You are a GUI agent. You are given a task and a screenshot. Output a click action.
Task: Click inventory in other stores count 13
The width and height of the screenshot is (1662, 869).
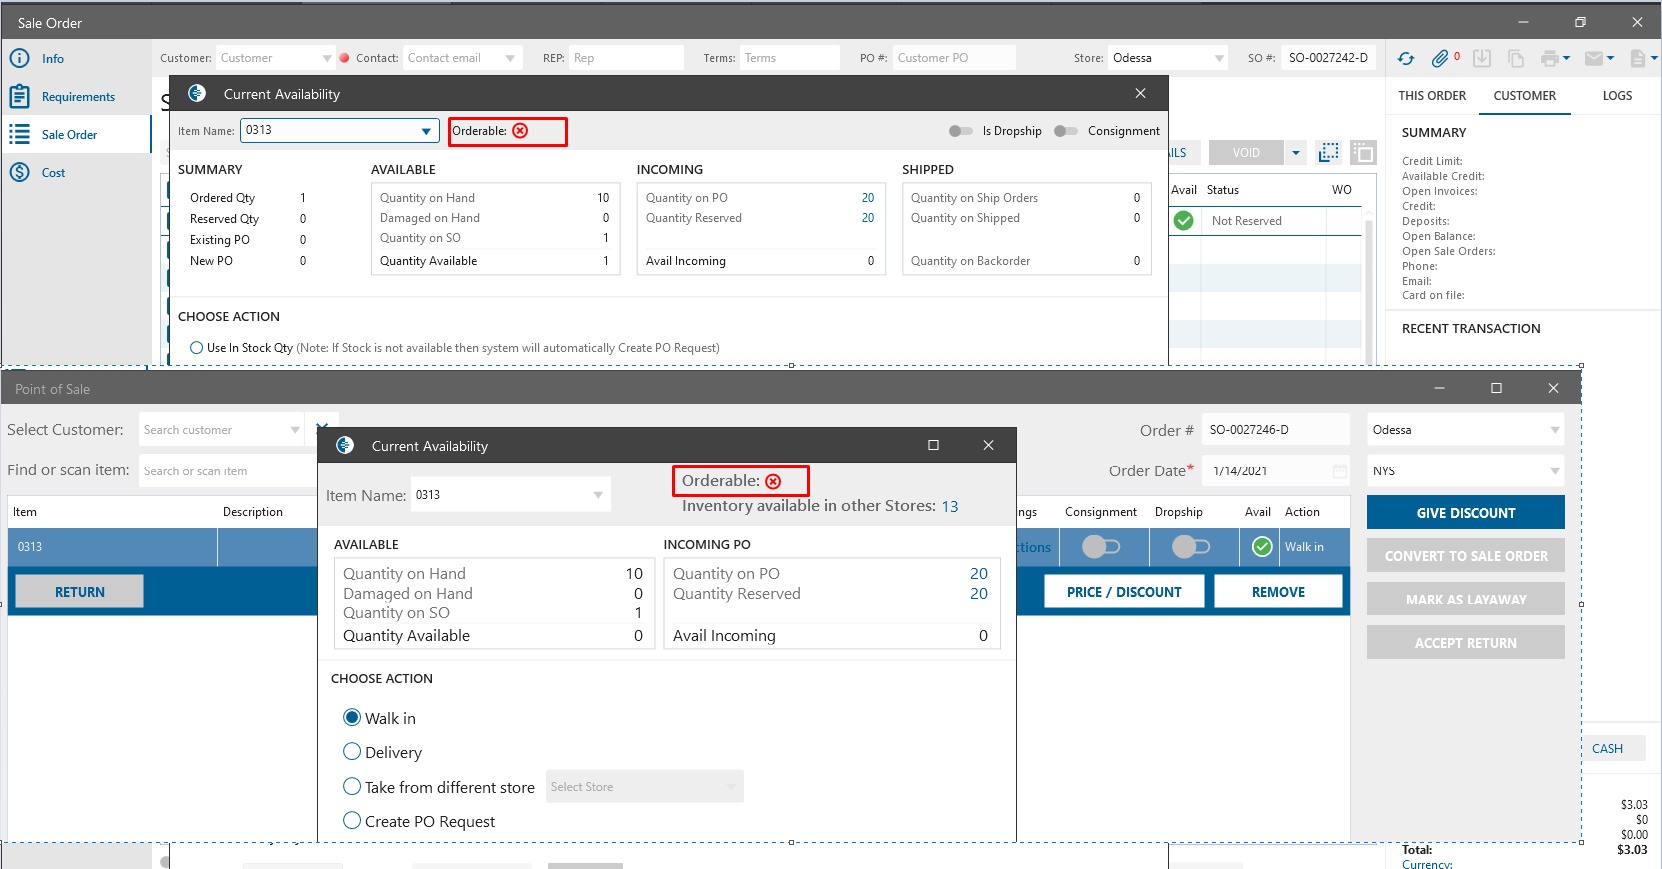950,507
